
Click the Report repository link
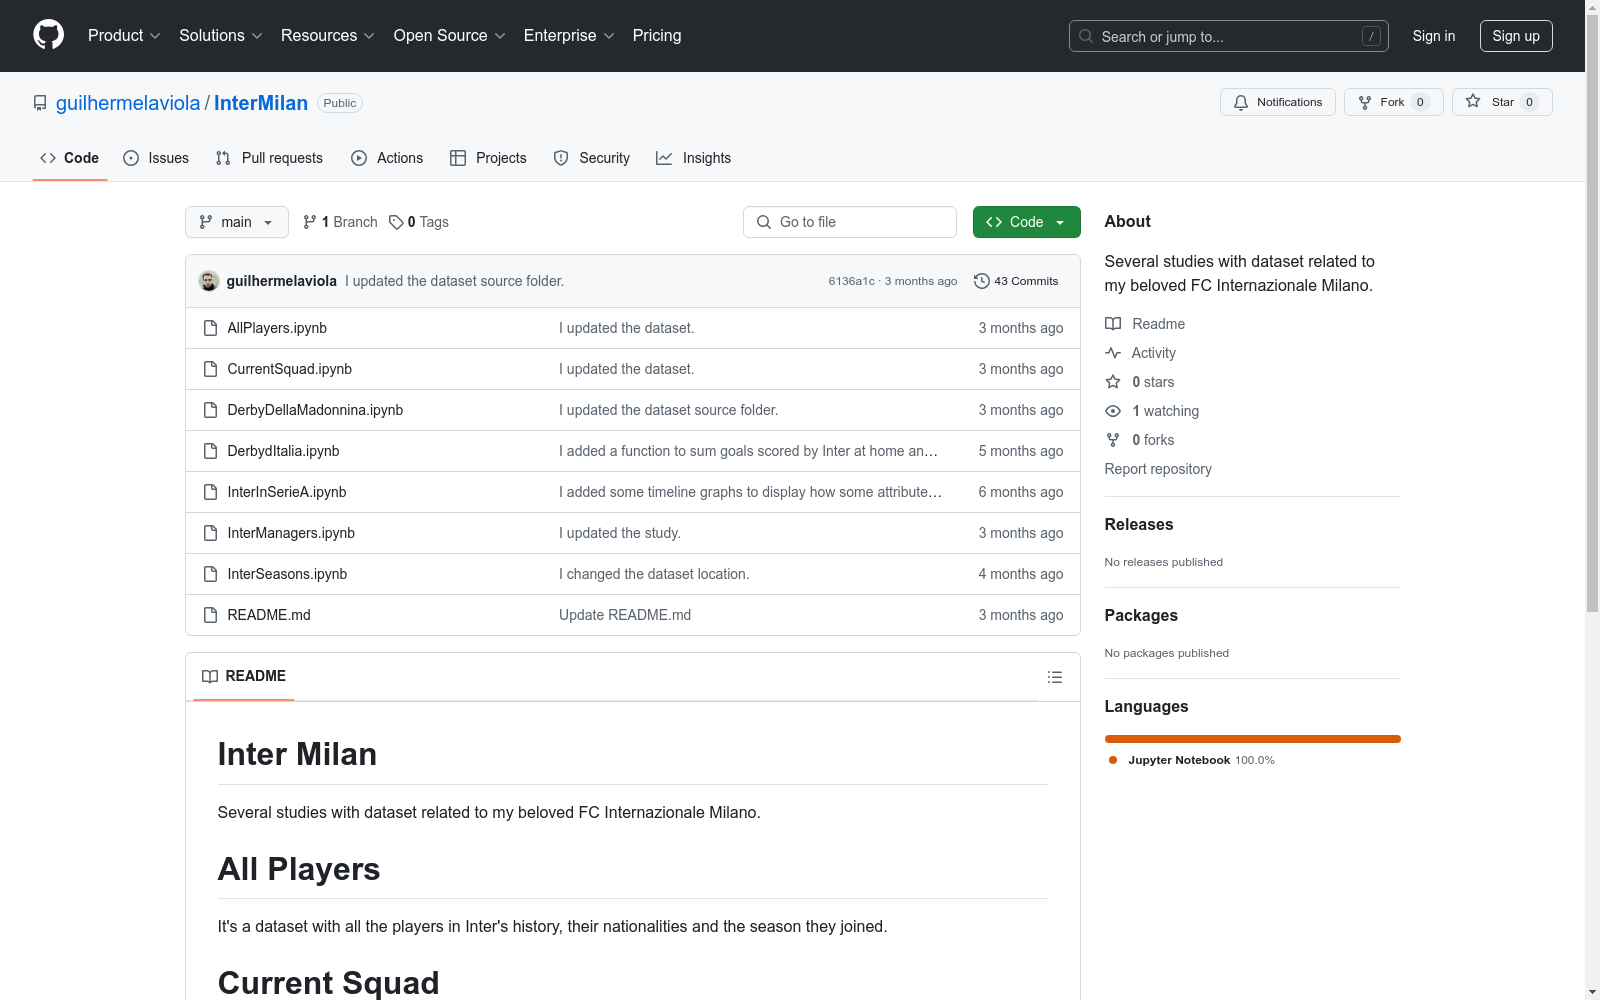[1158, 469]
